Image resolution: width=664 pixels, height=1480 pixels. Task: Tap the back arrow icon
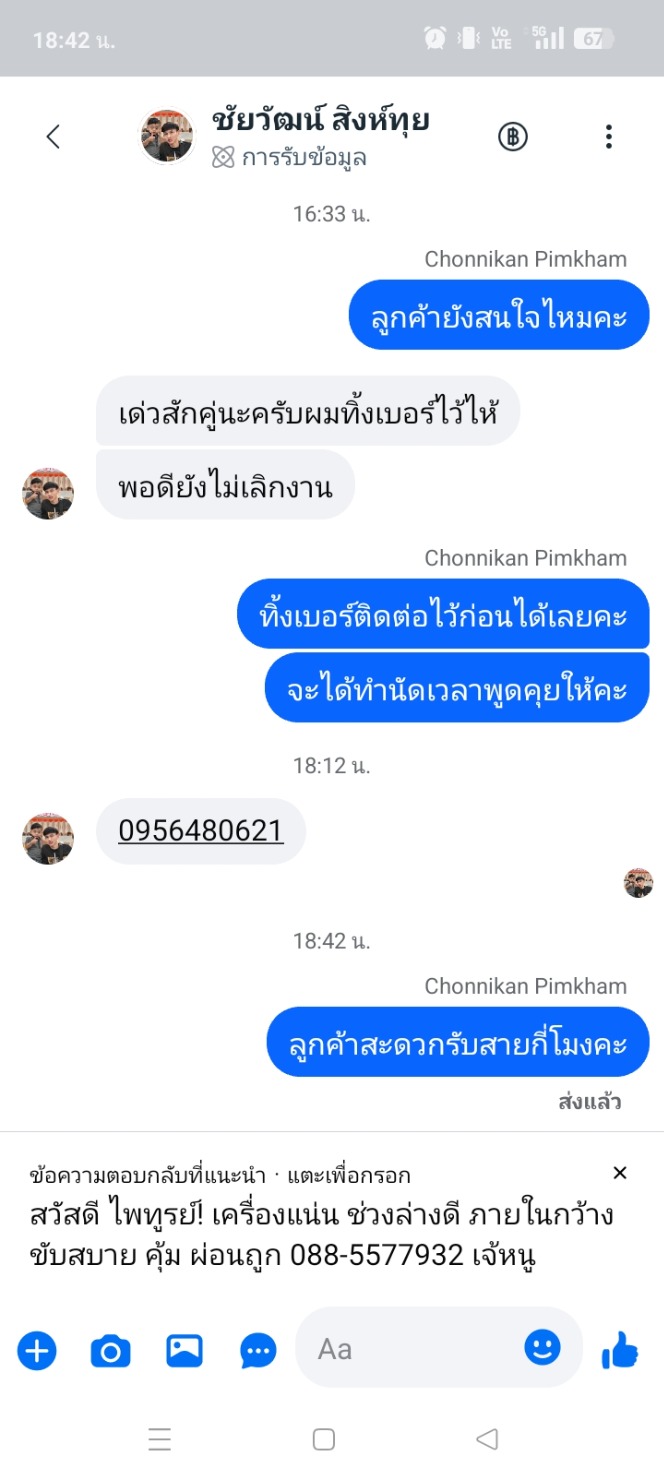(54, 137)
